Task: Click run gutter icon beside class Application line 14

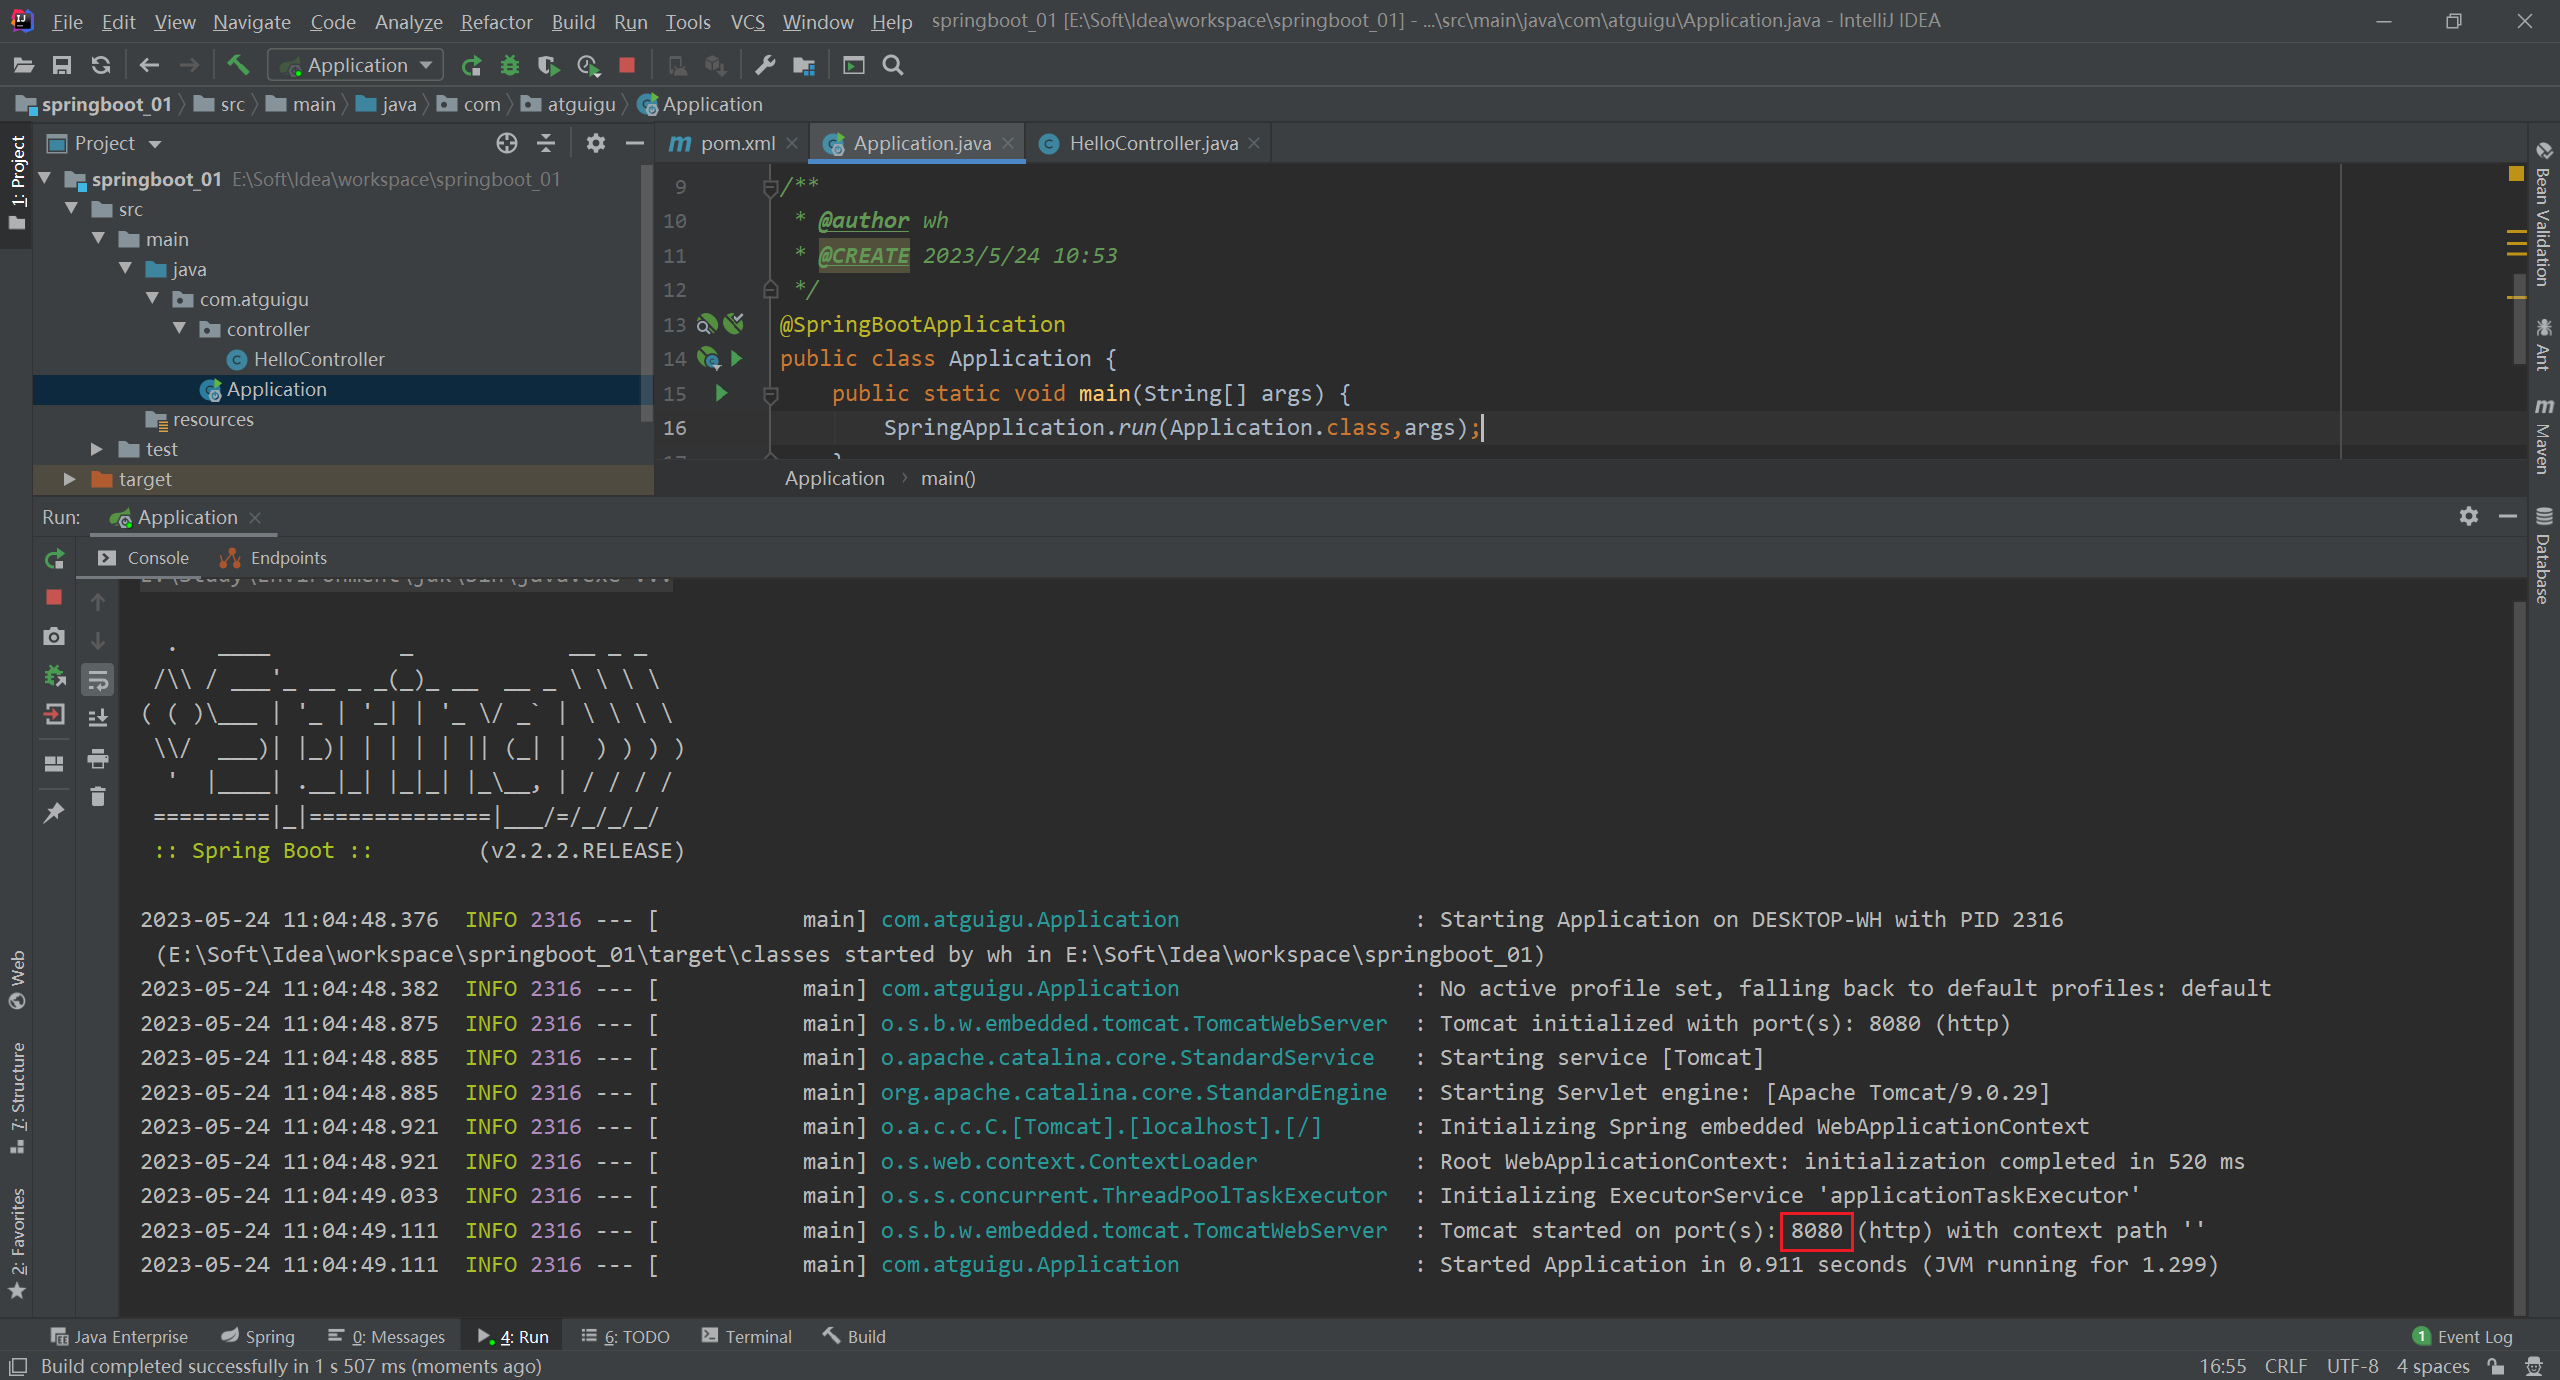Action: pos(737,358)
